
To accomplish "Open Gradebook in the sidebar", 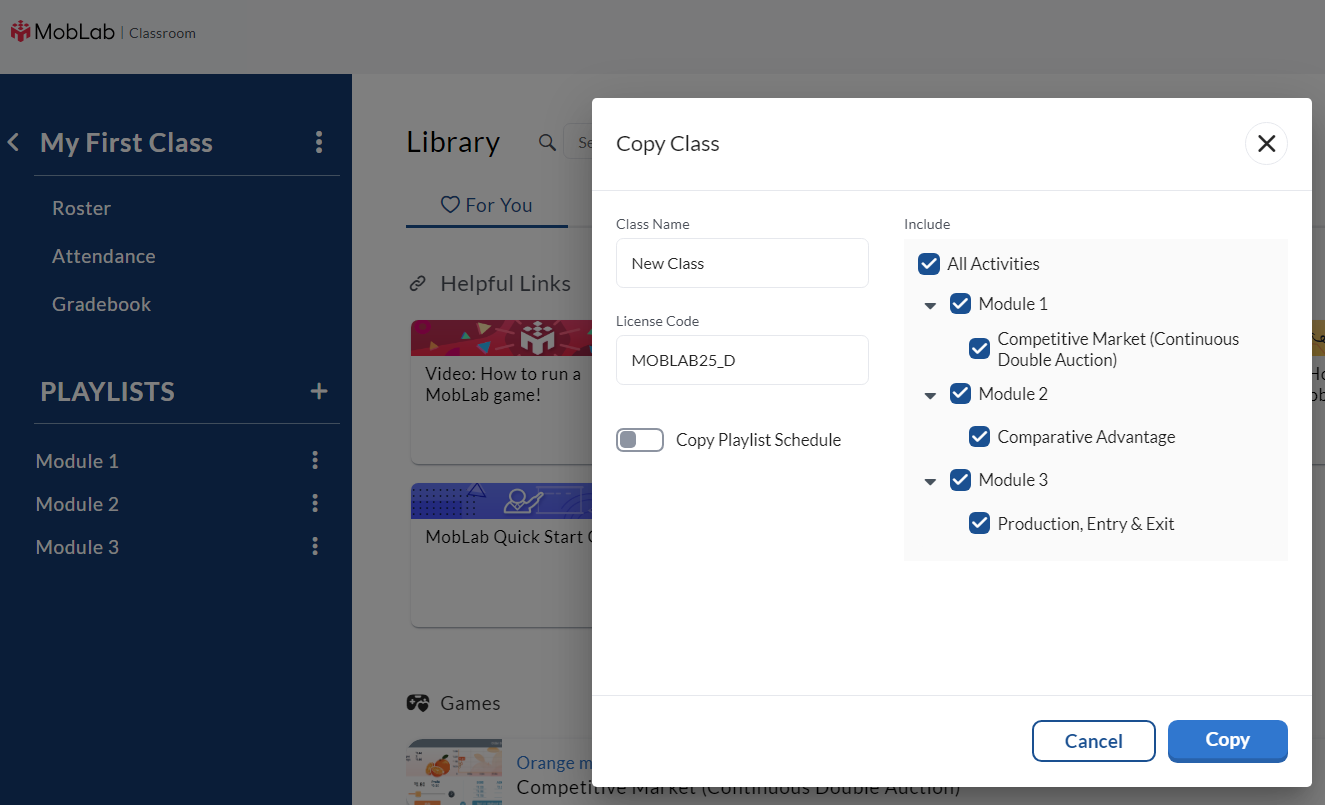I will pos(102,304).
